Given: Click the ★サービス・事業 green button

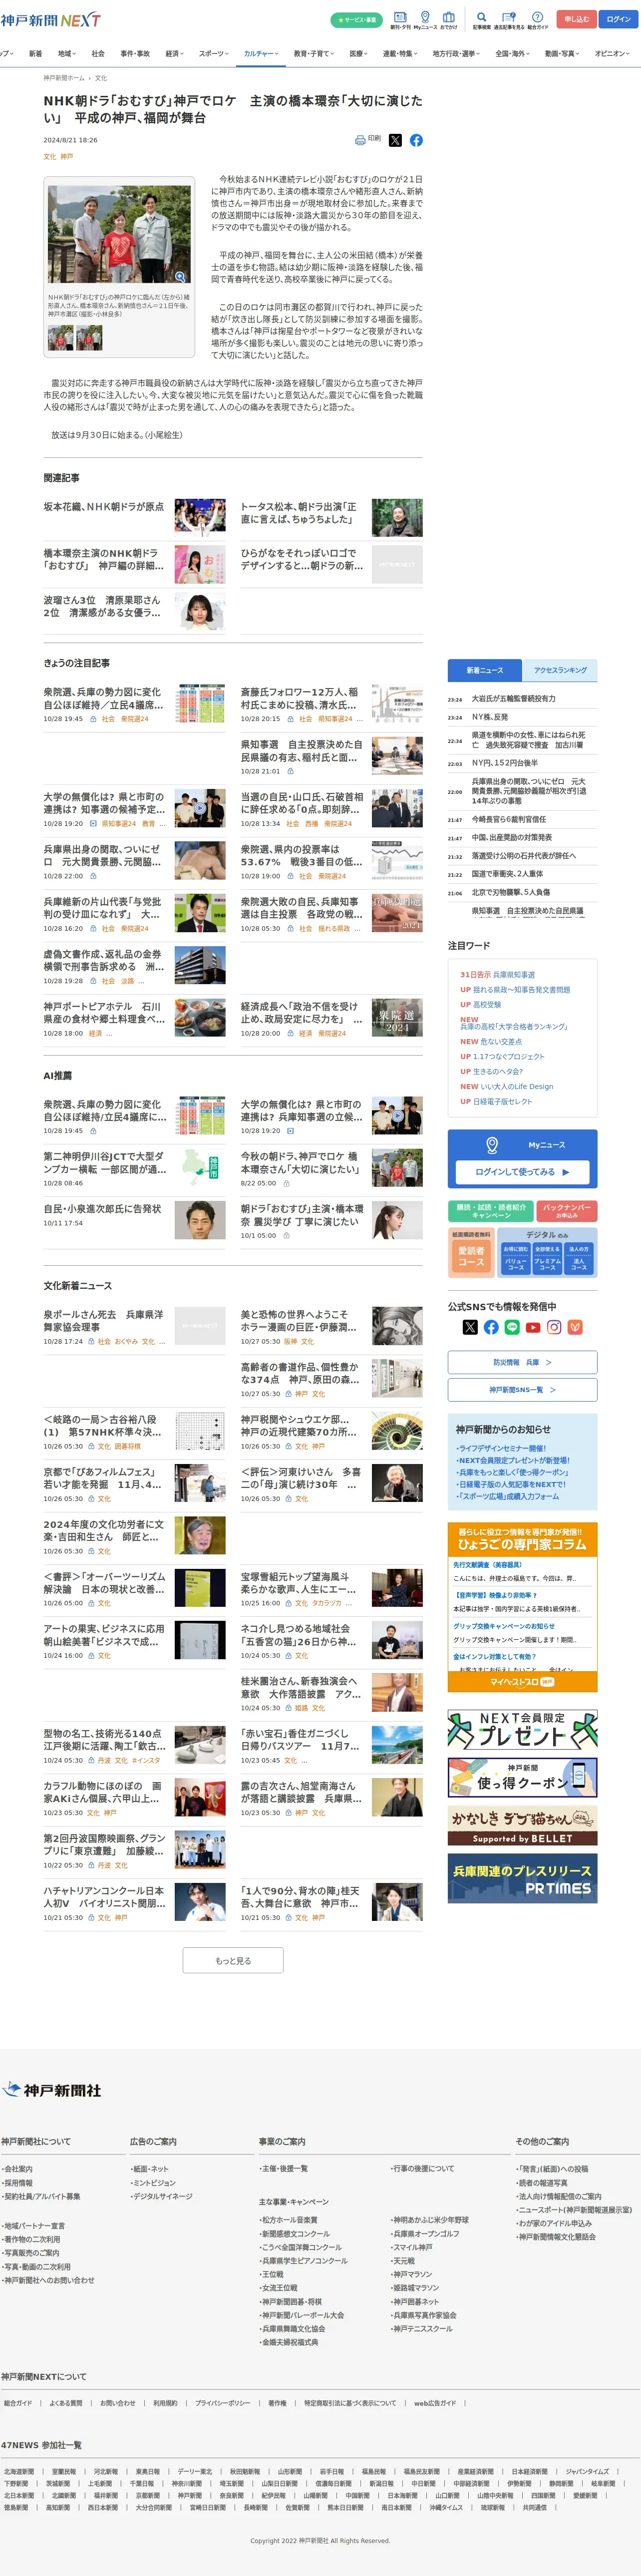Looking at the screenshot, I should pos(357,20).
